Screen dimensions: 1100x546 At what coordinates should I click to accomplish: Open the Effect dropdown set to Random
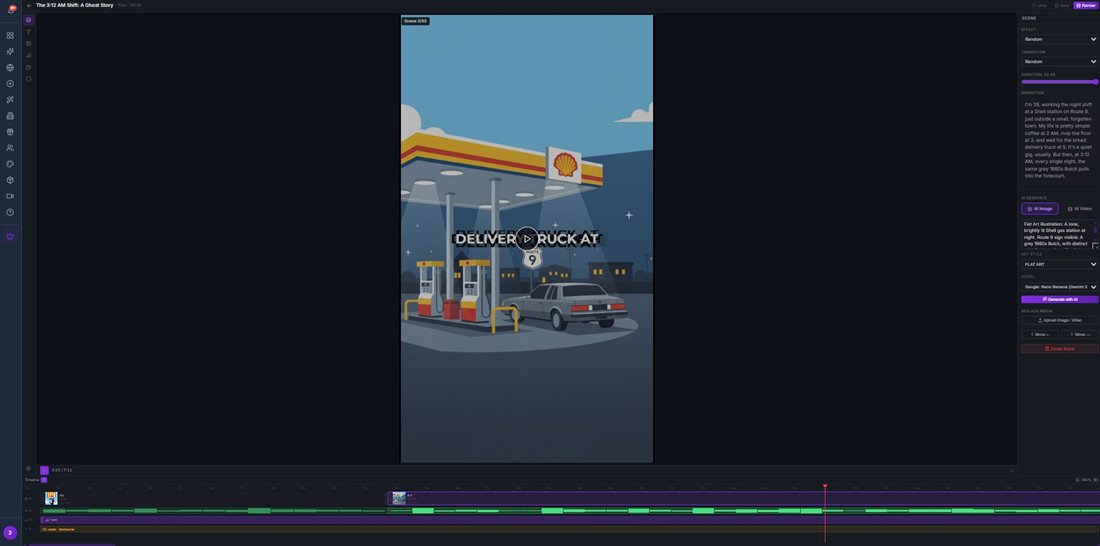point(1059,39)
